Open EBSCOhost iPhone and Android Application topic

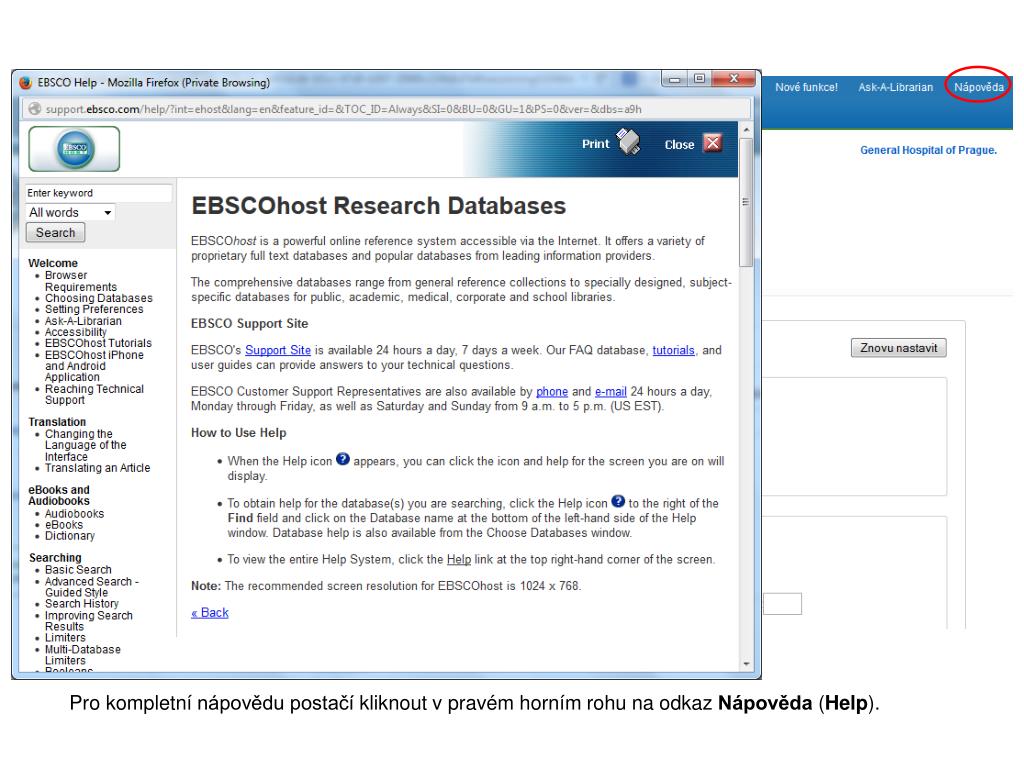click(x=94, y=366)
